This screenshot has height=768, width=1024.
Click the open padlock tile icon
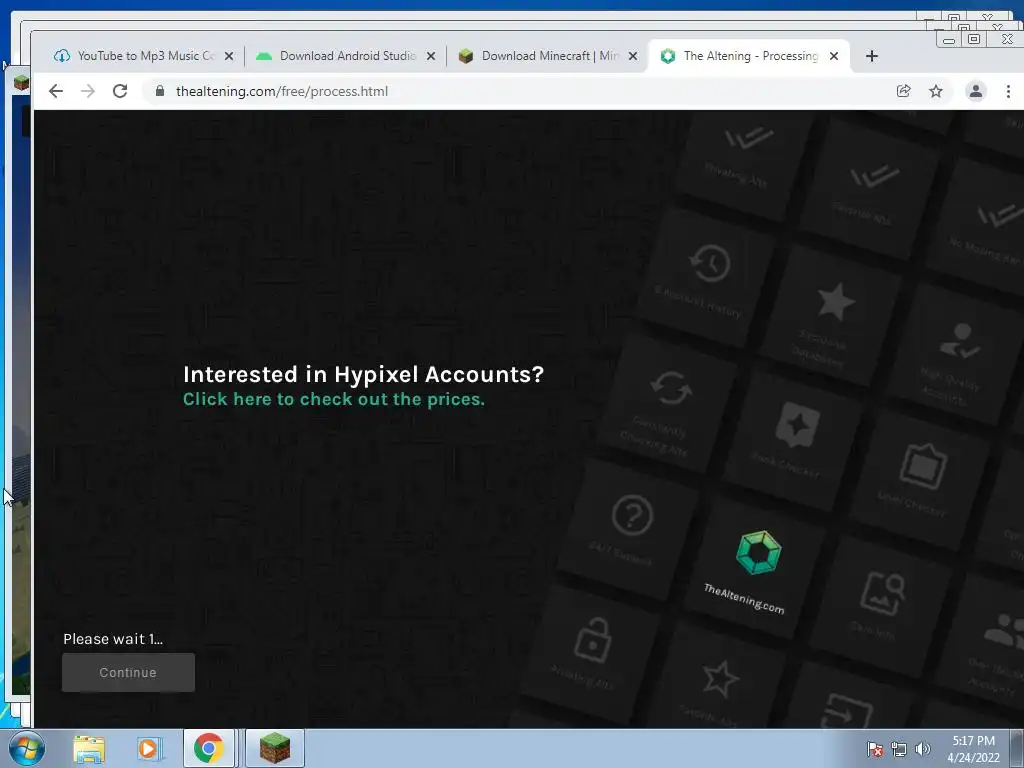click(592, 641)
